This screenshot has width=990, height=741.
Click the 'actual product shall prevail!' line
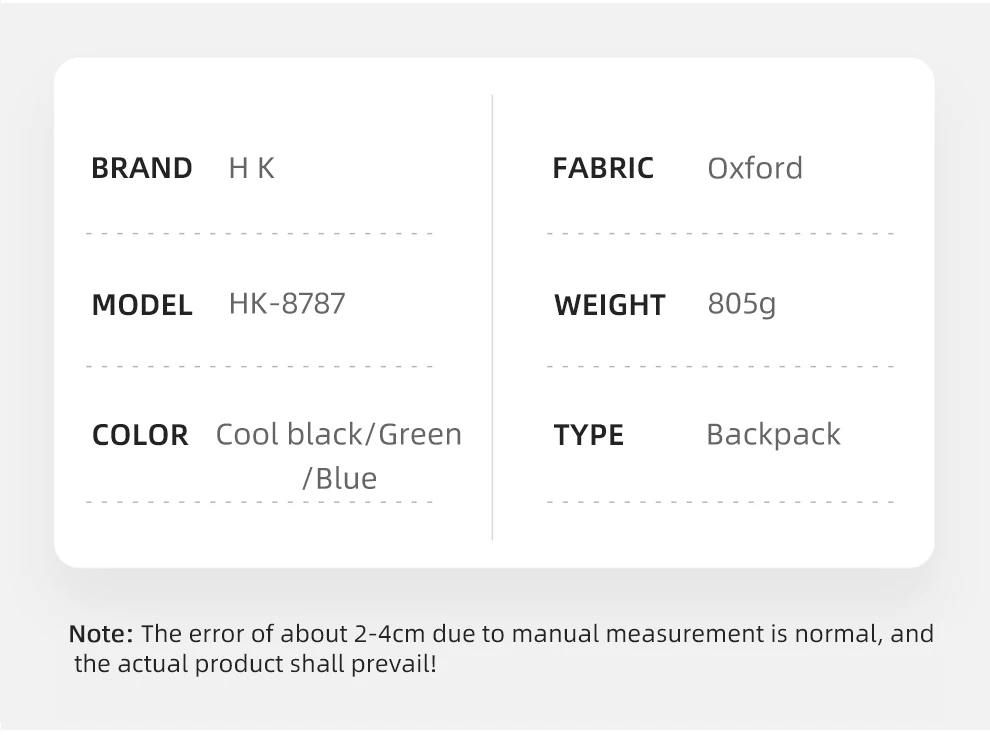(256, 663)
